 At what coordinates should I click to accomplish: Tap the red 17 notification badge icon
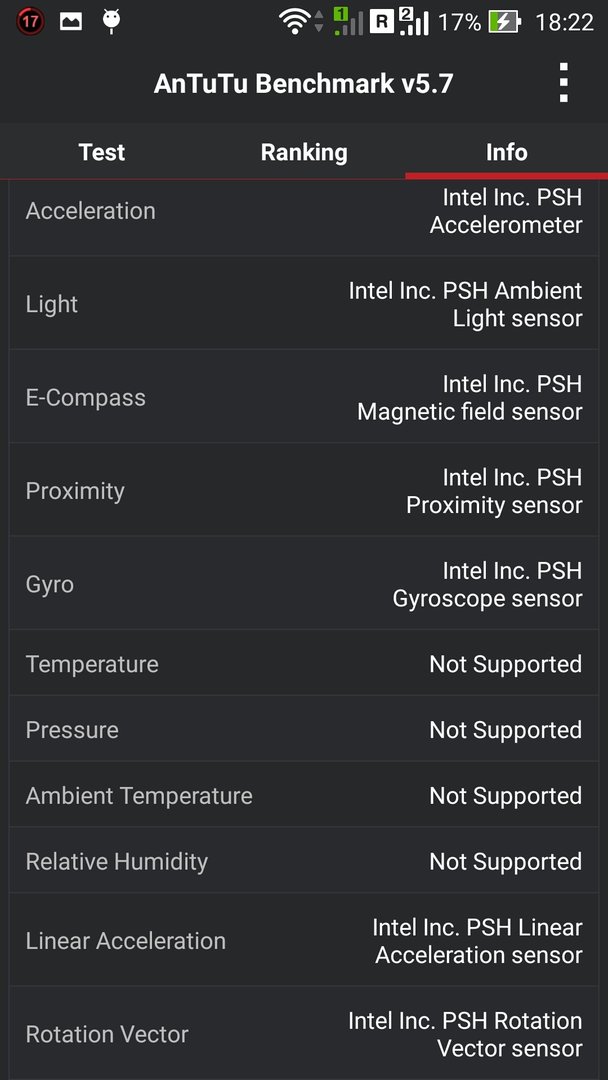tap(29, 22)
